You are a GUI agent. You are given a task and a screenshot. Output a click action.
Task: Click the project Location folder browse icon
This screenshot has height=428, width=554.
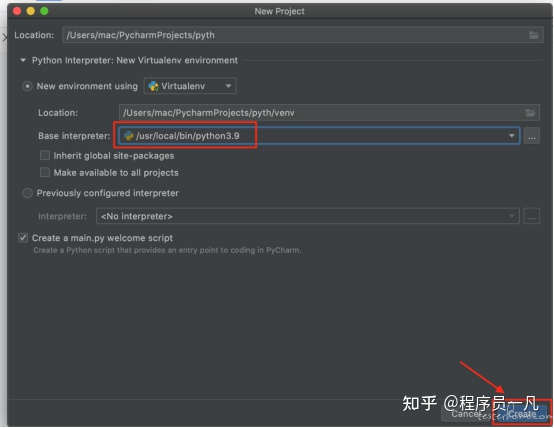534,35
